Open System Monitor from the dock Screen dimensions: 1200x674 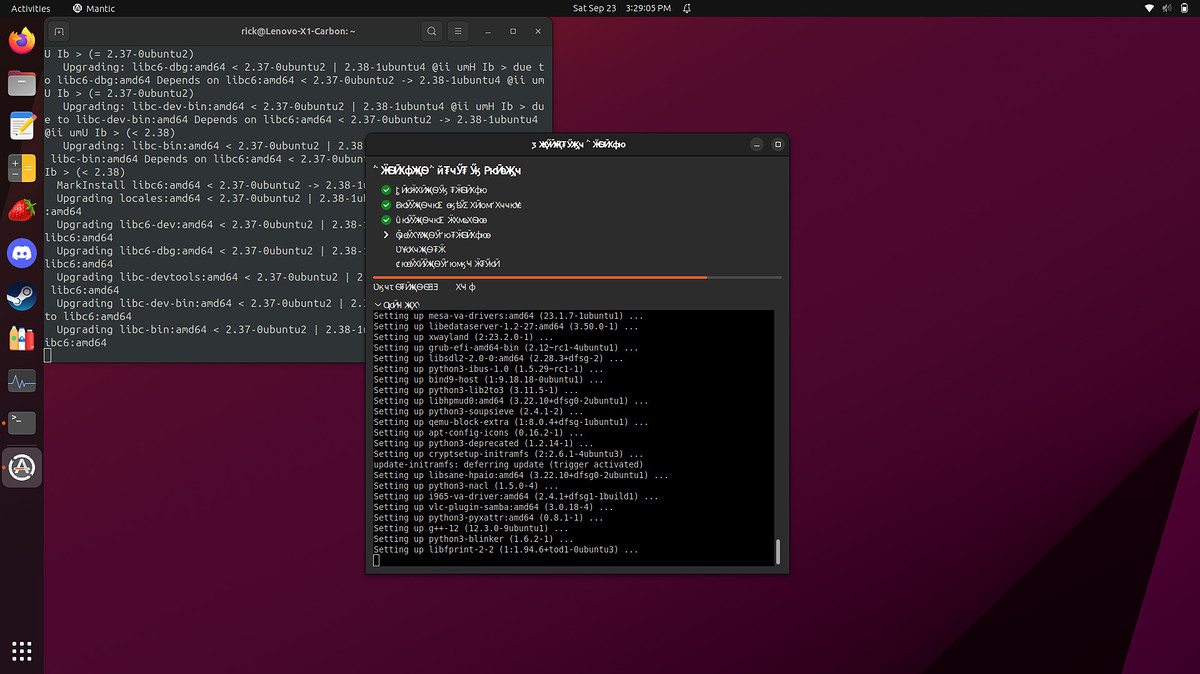point(22,381)
